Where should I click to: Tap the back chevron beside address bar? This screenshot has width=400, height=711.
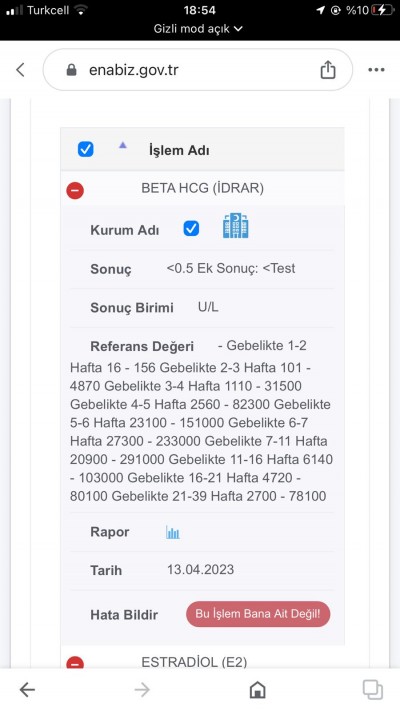[x=20, y=70]
